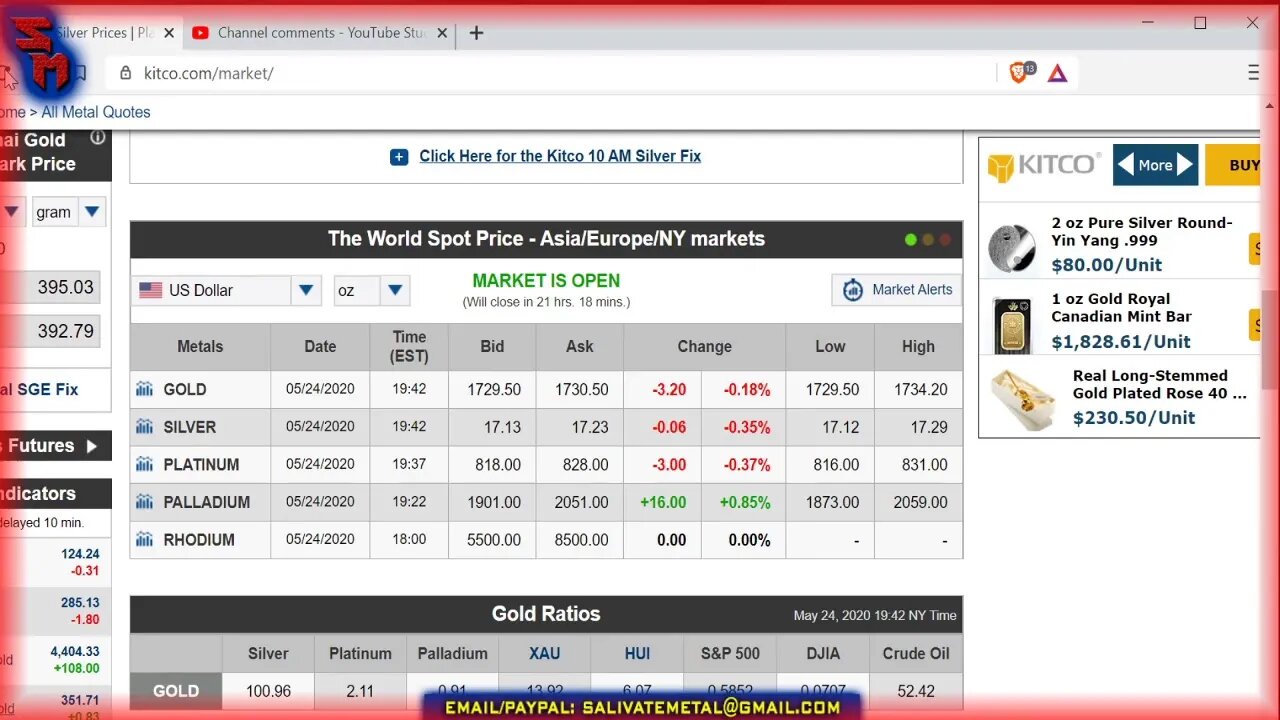Click gold bid value 1729.50
Screen dimensions: 1280x720
(494, 390)
